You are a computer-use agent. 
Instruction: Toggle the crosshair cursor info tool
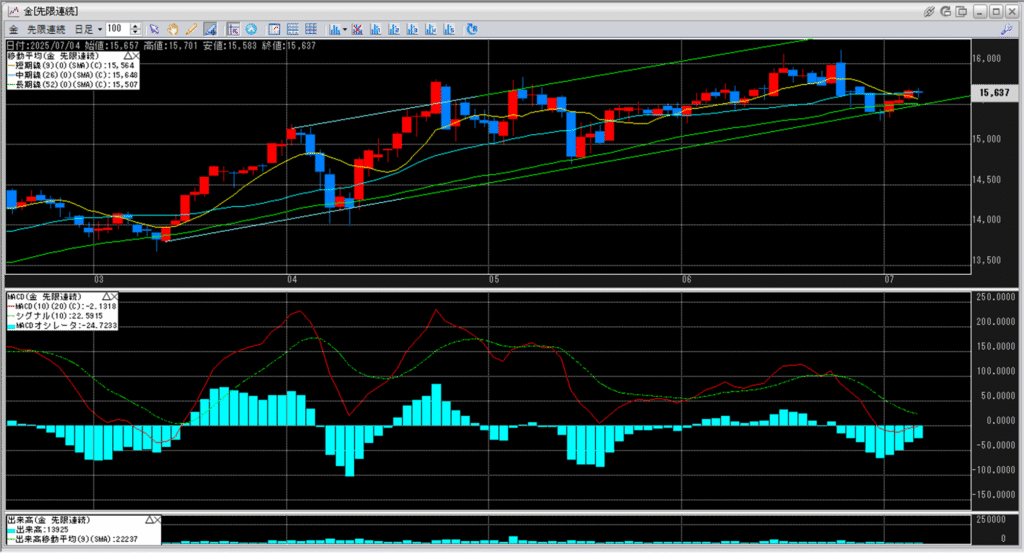click(233, 29)
